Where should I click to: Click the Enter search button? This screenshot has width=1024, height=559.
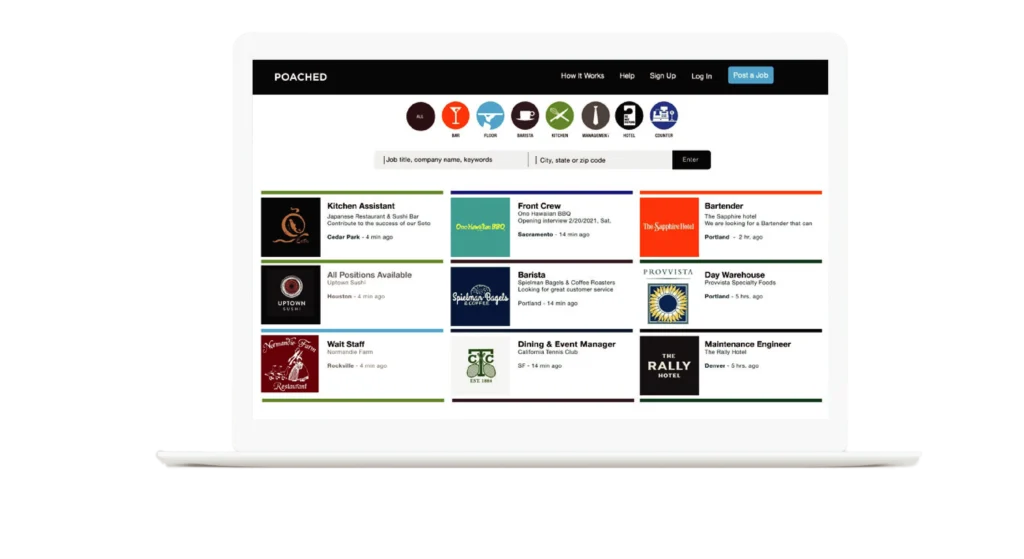pyautogui.click(x=691, y=160)
